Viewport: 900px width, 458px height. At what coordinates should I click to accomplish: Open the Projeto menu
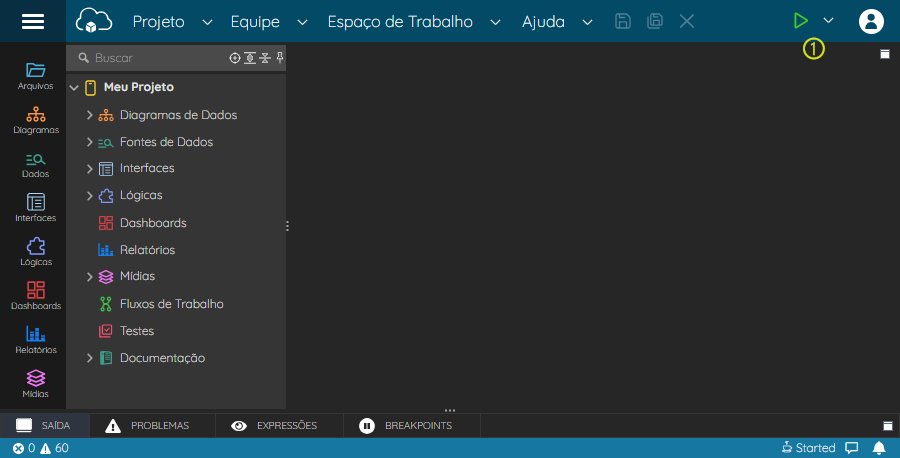(158, 22)
